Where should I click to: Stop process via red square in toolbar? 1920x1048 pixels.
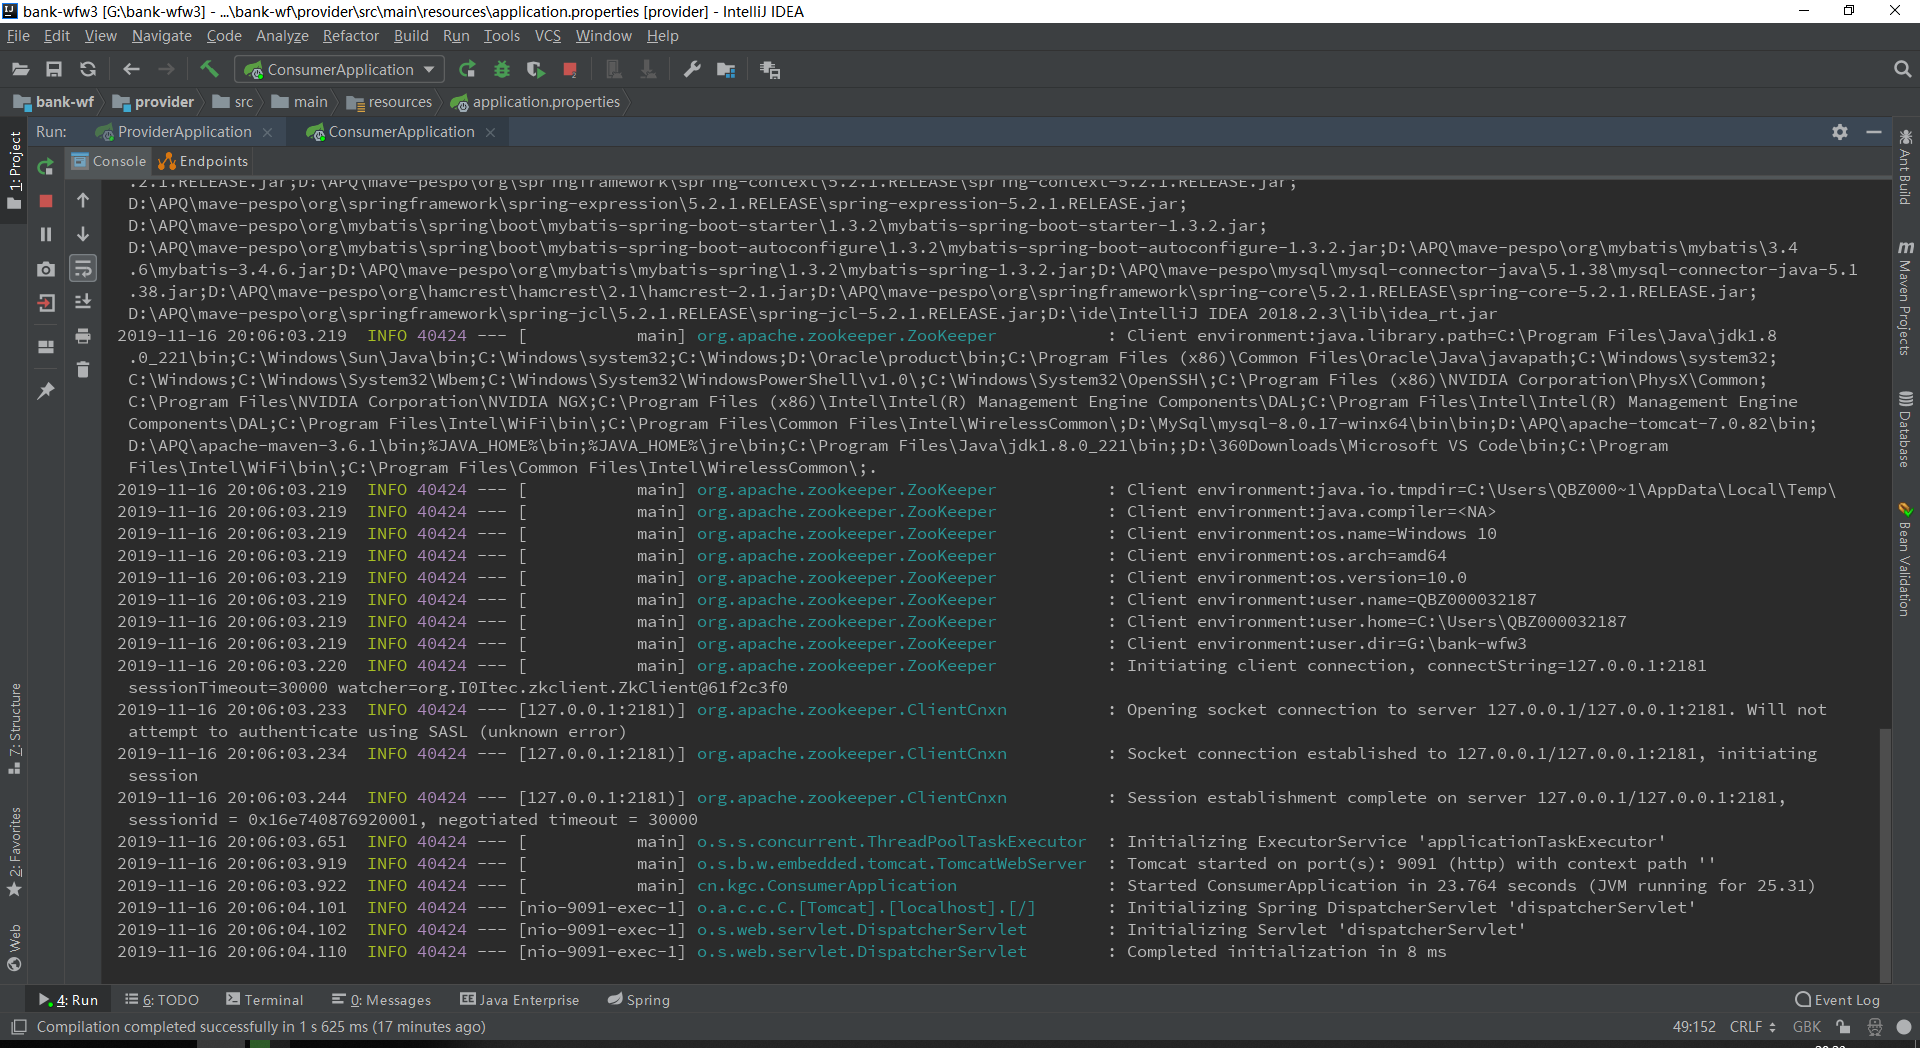[570, 69]
